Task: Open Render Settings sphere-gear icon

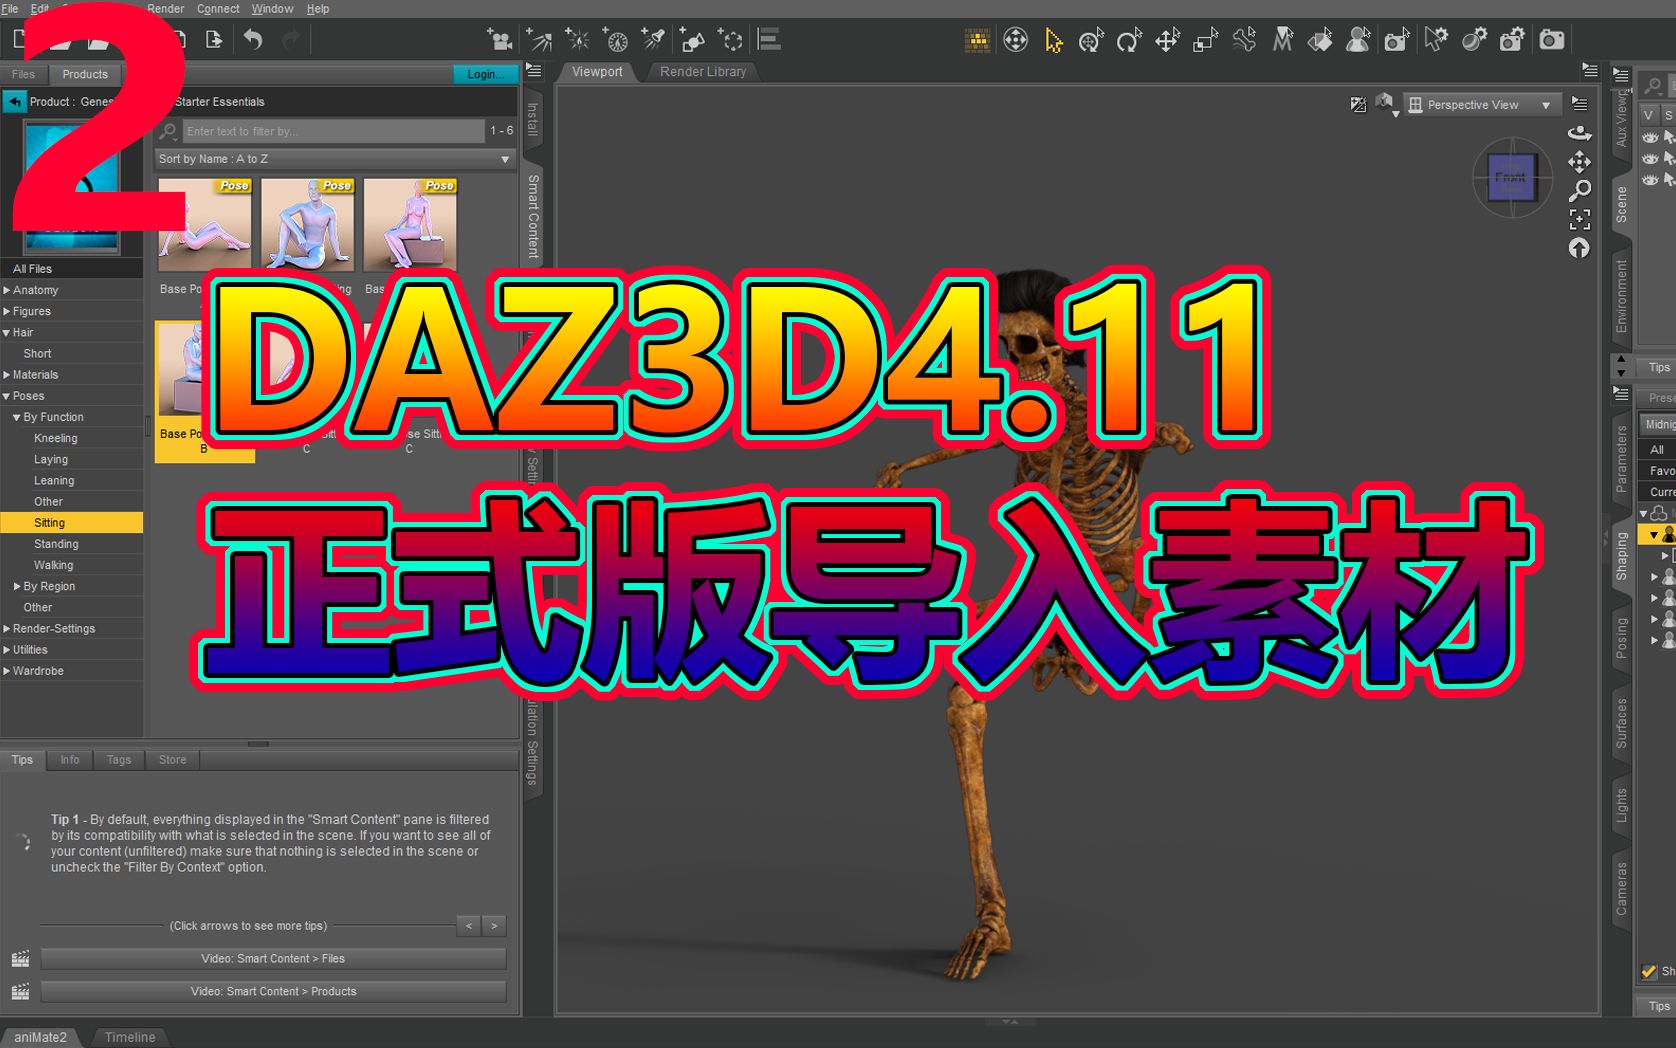Action: [1474, 40]
